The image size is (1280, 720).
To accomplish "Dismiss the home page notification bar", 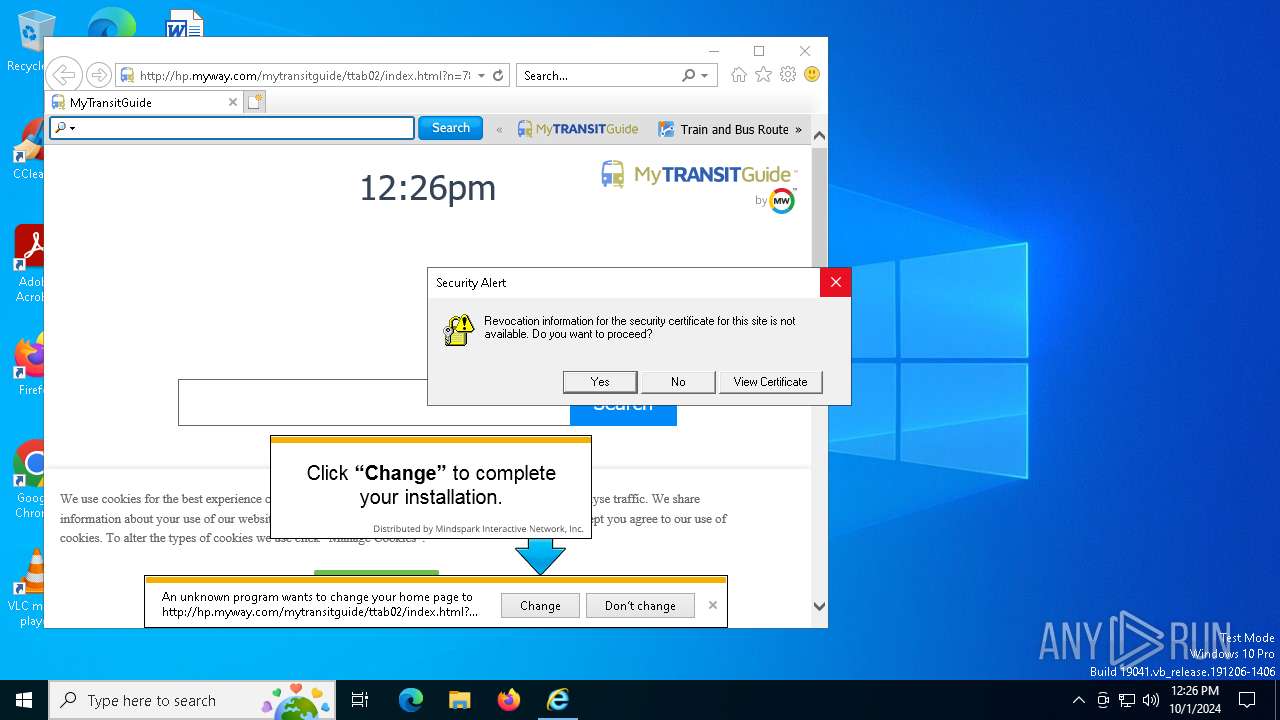I will [713, 605].
